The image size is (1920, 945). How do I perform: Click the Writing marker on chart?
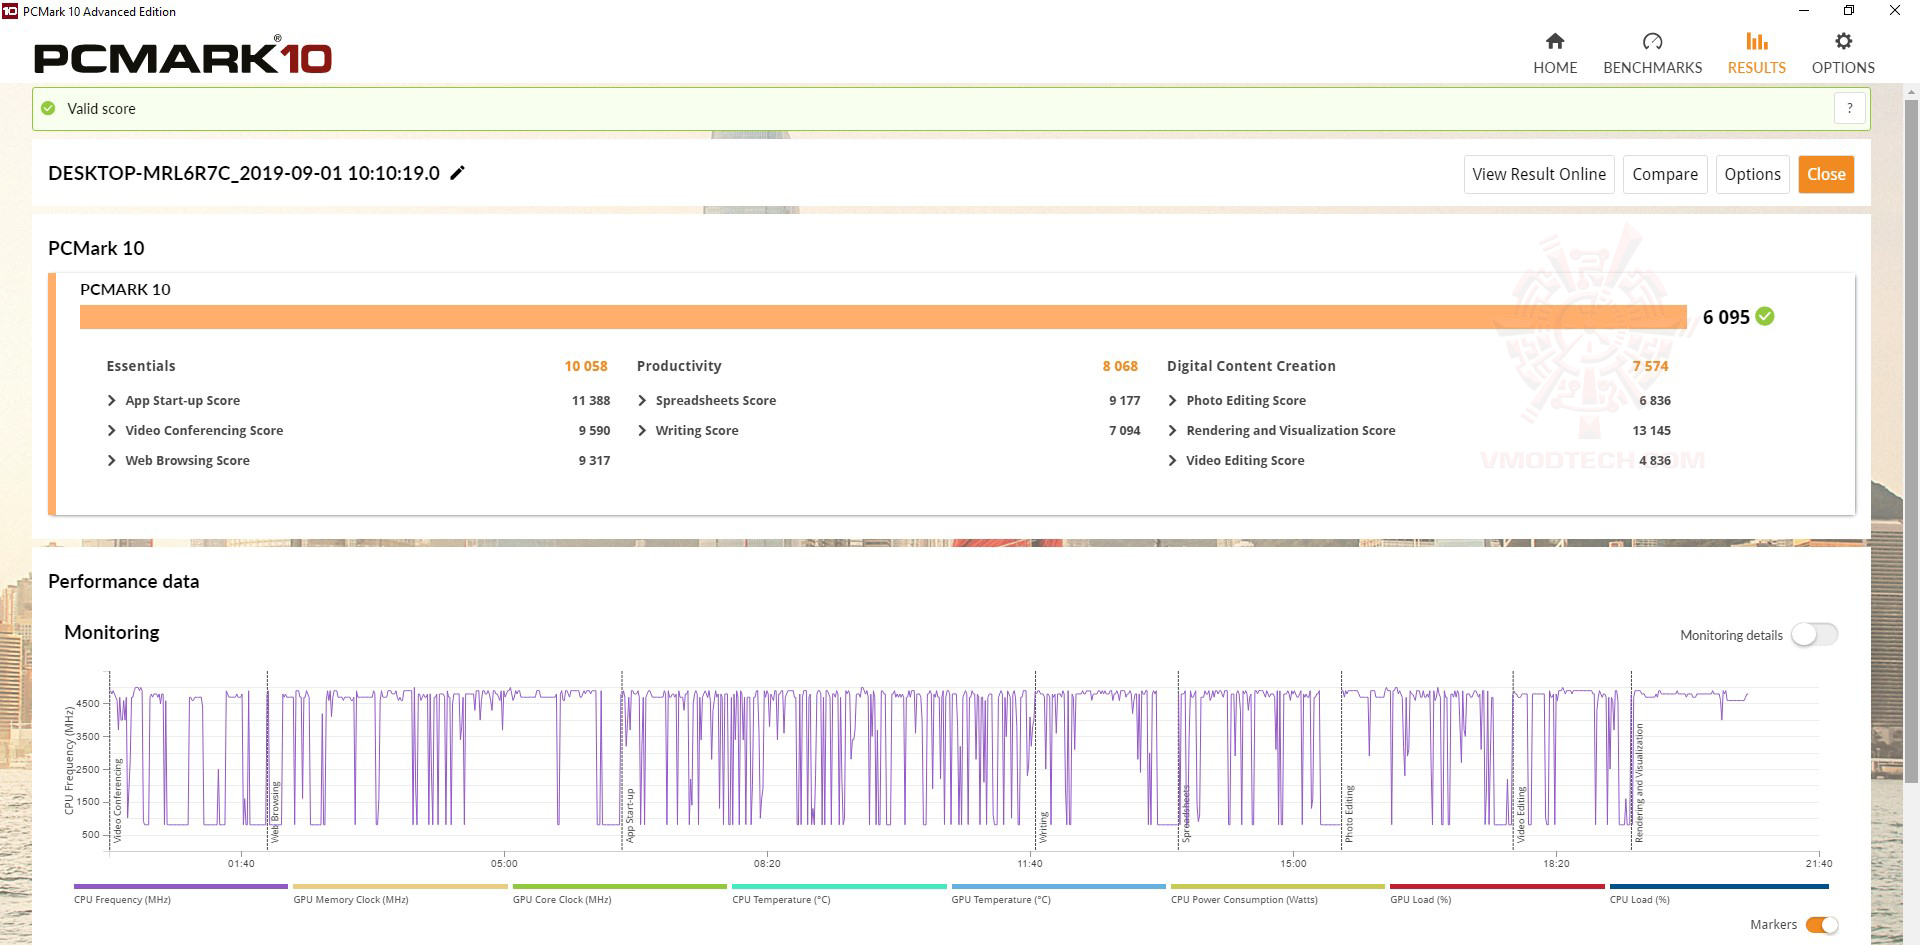[1043, 827]
